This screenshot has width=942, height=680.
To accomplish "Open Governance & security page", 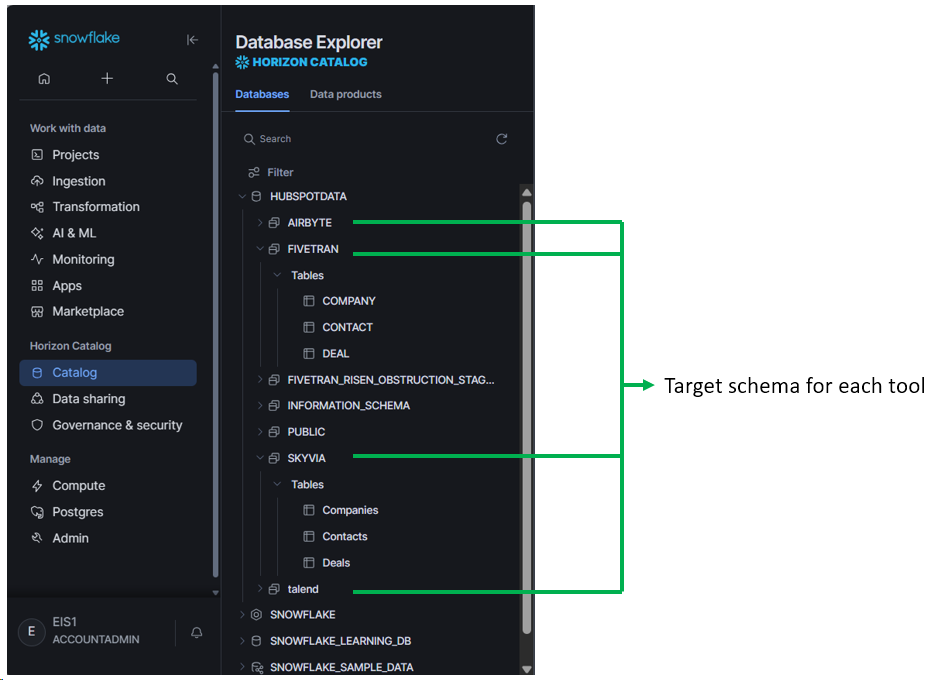I will click(x=108, y=425).
